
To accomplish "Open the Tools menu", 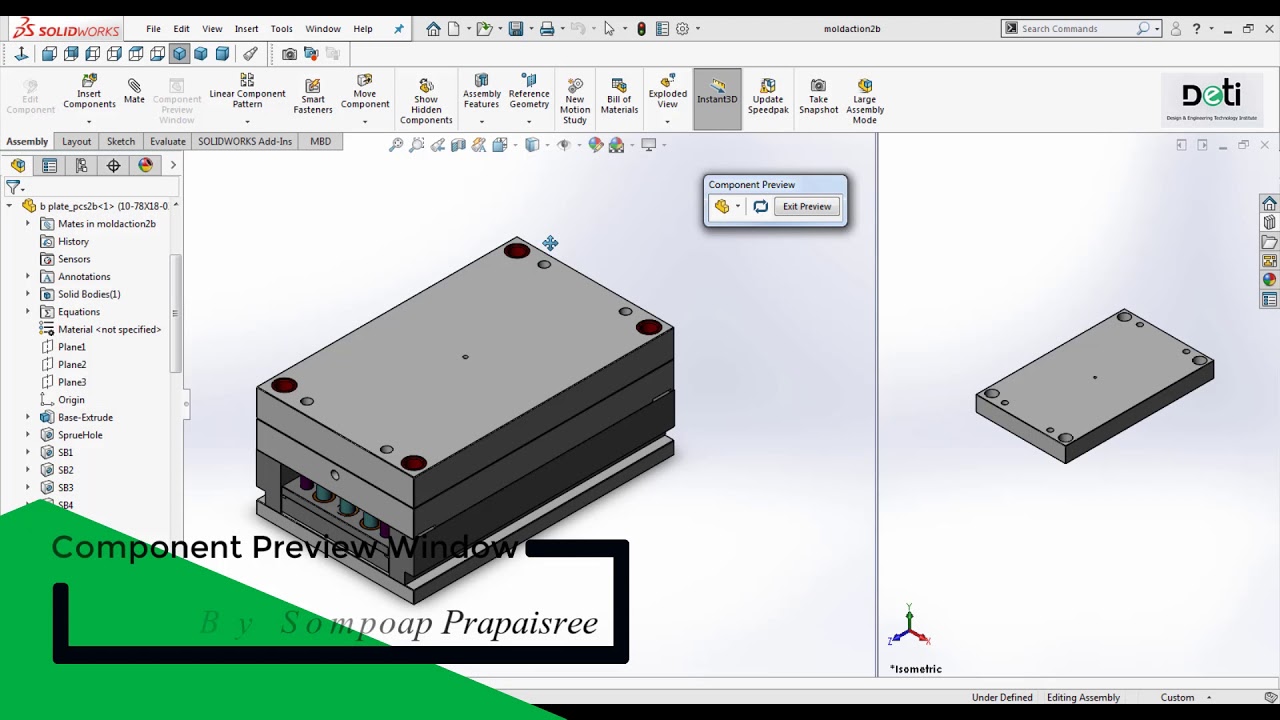I will coord(282,29).
